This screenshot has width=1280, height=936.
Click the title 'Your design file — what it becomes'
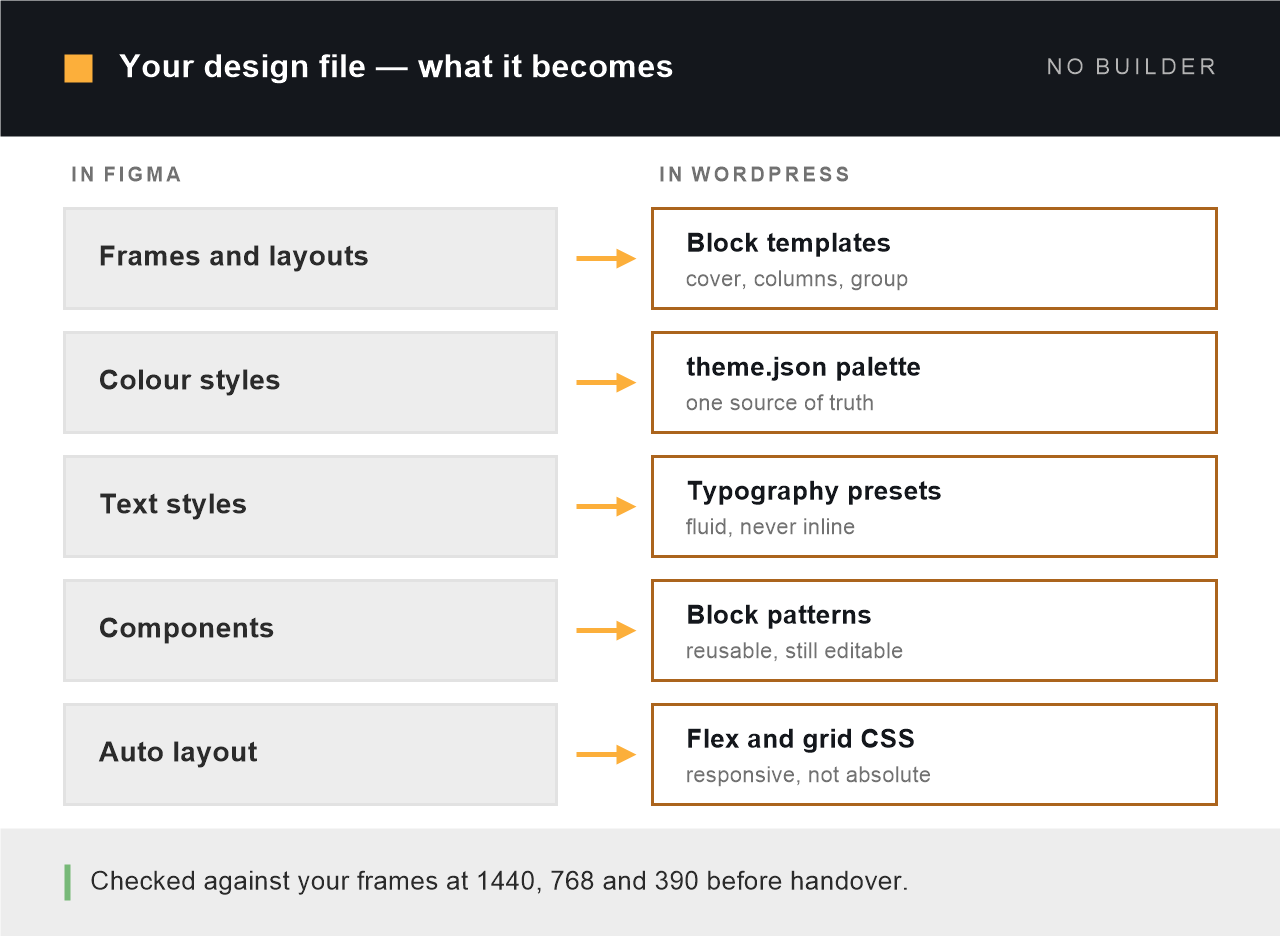point(396,67)
